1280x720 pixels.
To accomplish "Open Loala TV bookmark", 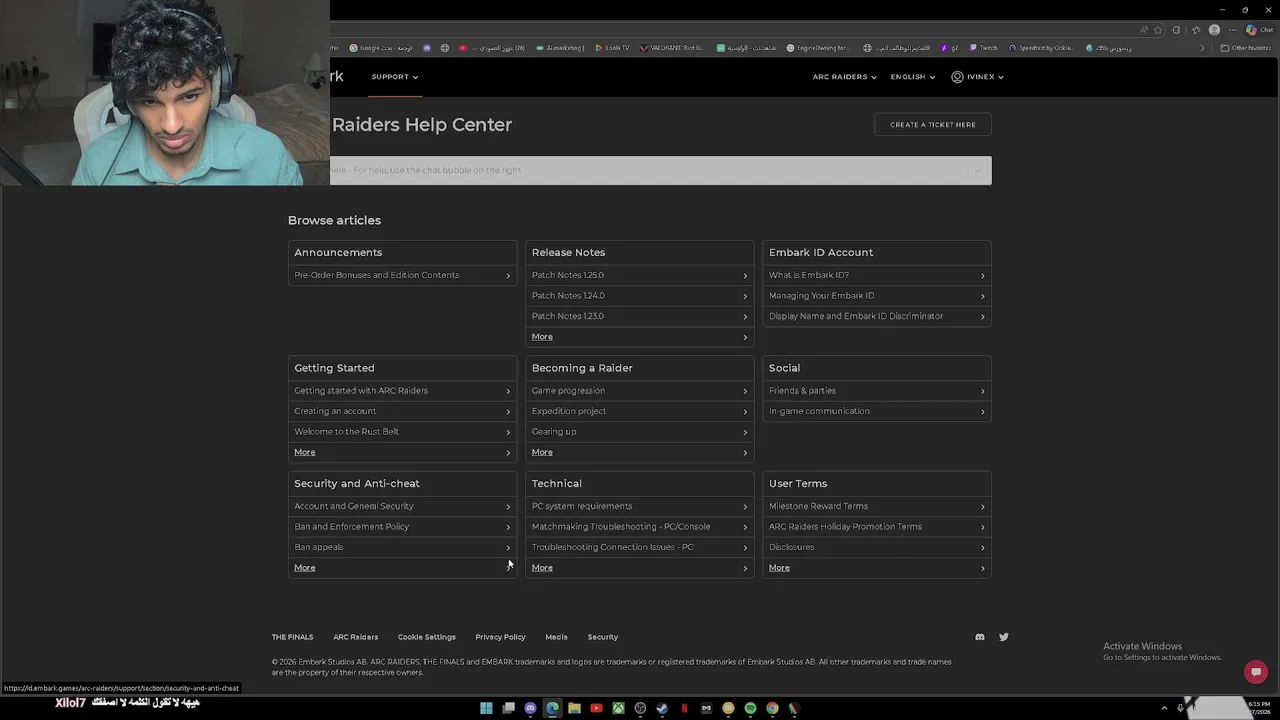I will coord(612,48).
